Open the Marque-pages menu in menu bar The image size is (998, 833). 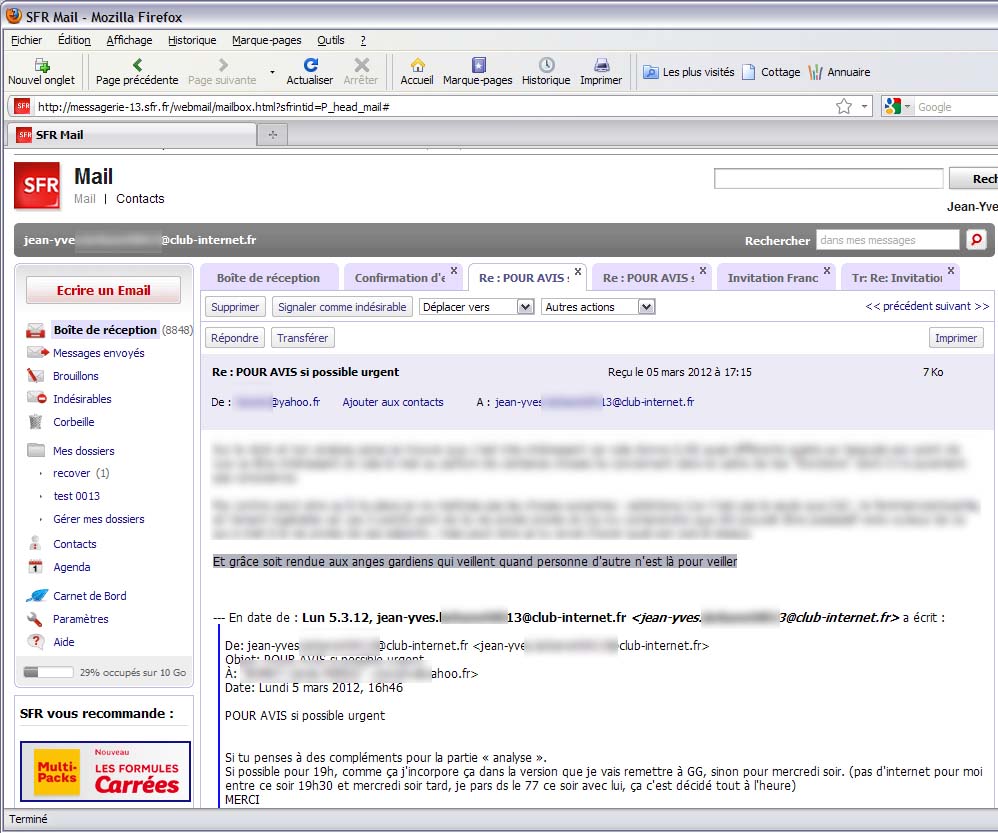point(267,40)
